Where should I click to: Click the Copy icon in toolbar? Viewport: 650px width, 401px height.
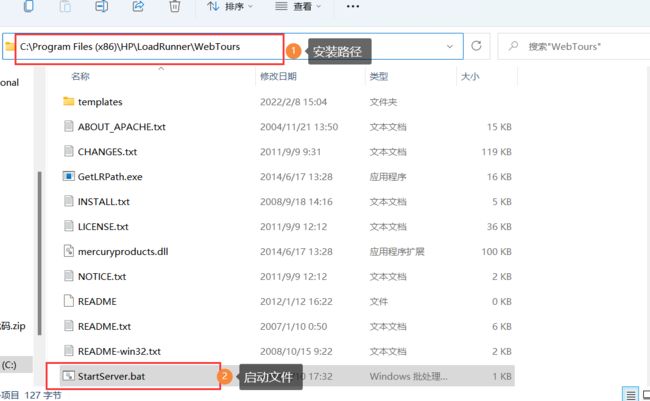28,6
